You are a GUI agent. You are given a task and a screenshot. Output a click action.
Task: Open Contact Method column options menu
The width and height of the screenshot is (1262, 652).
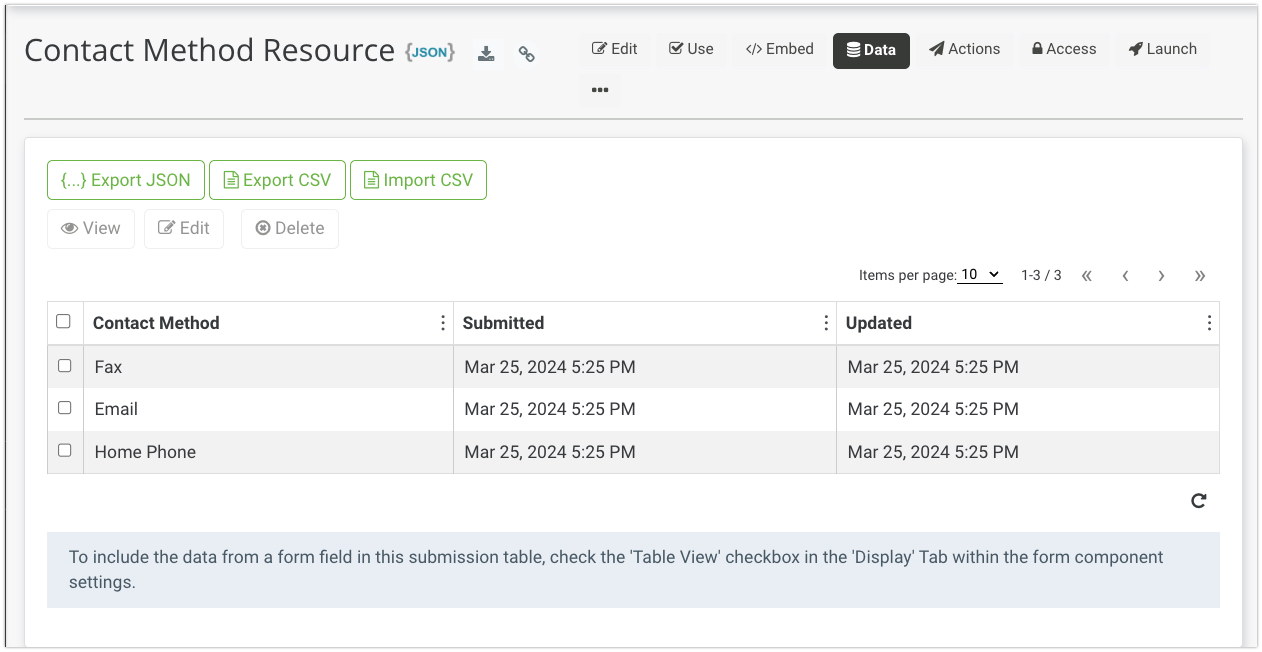coord(443,323)
